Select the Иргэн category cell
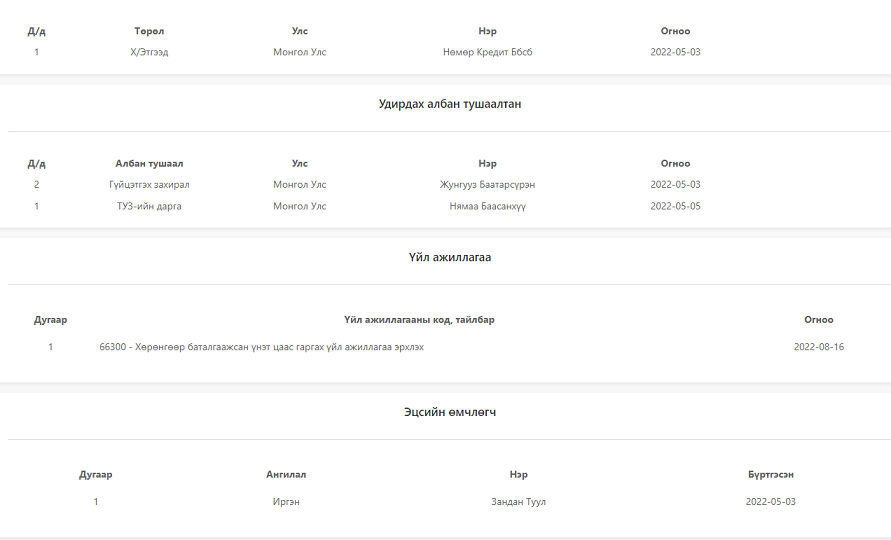The width and height of the screenshot is (891, 540). (x=286, y=502)
